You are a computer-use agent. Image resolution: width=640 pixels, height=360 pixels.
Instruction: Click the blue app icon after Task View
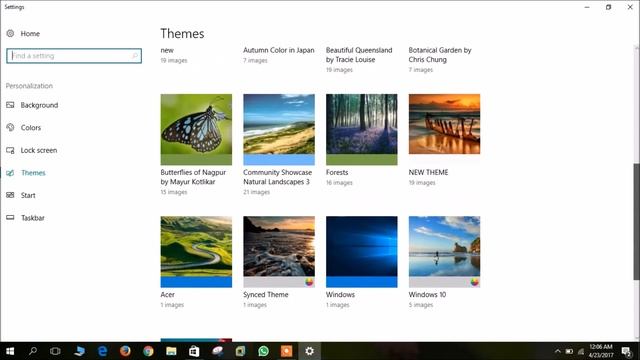coord(79,351)
